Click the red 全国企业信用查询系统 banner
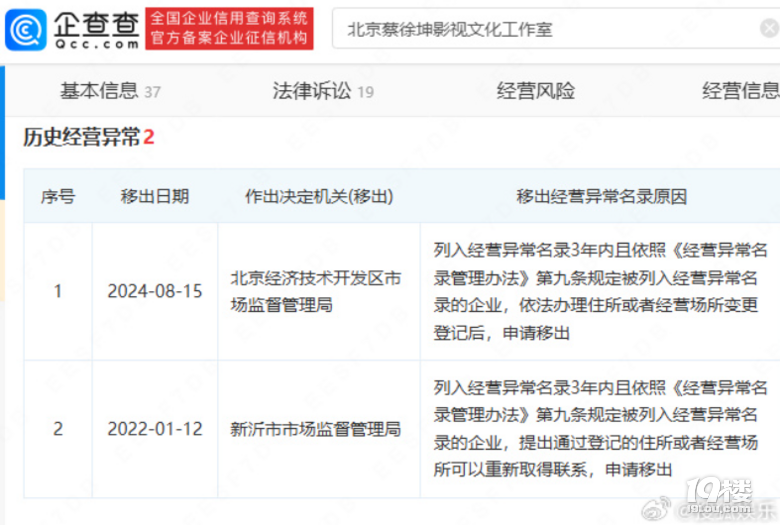This screenshot has height=525, width=780. tap(229, 28)
